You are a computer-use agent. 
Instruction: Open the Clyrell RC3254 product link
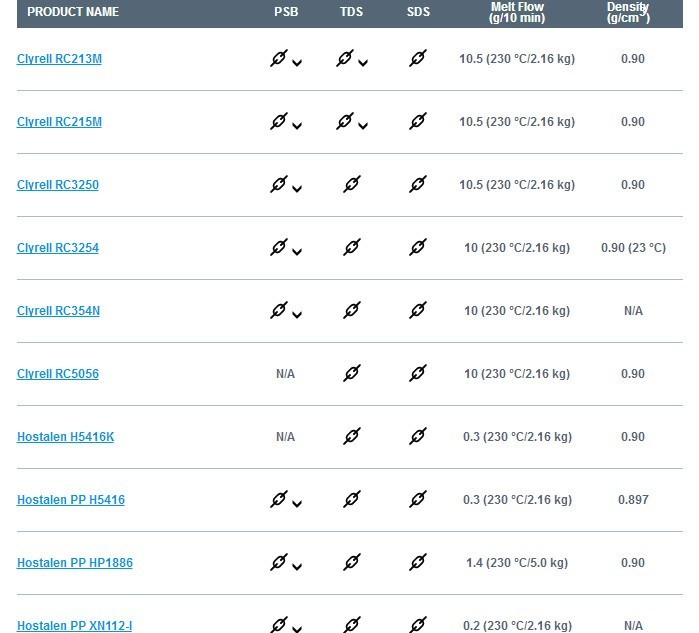click(58, 248)
